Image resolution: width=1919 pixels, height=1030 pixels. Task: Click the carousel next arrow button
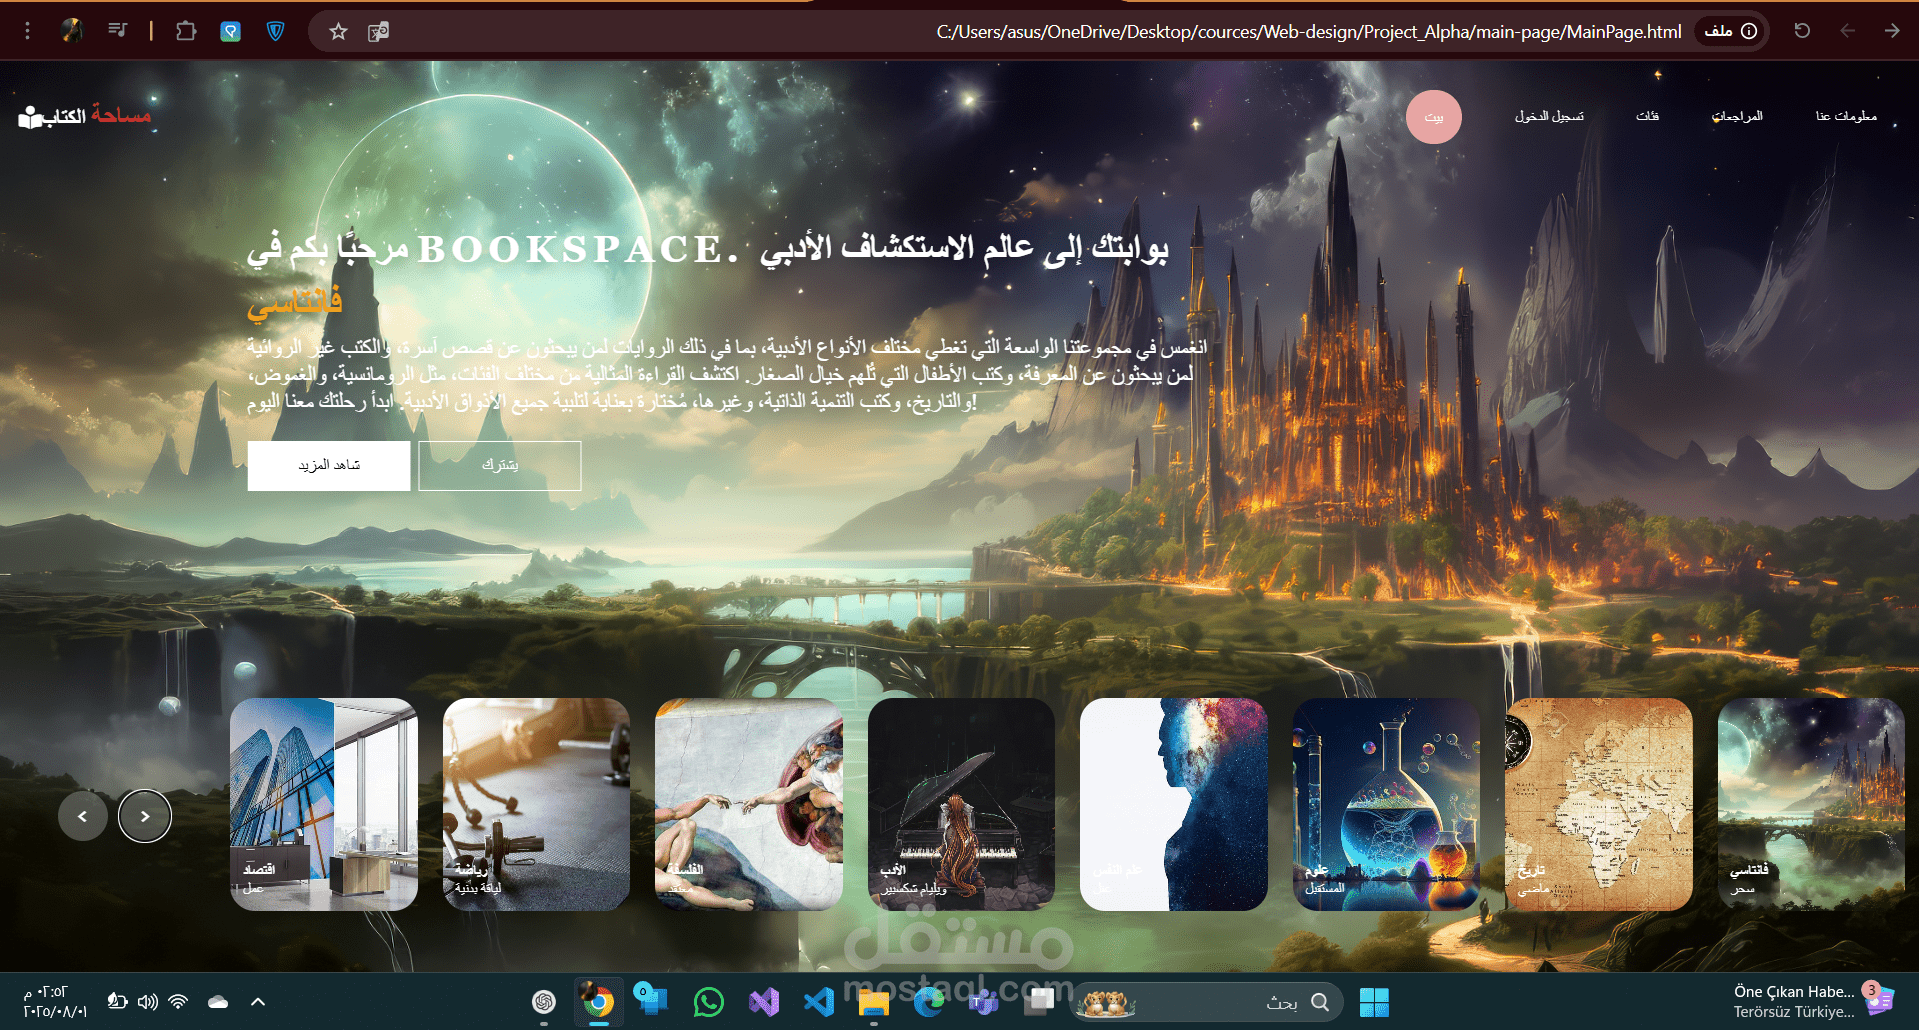(145, 816)
